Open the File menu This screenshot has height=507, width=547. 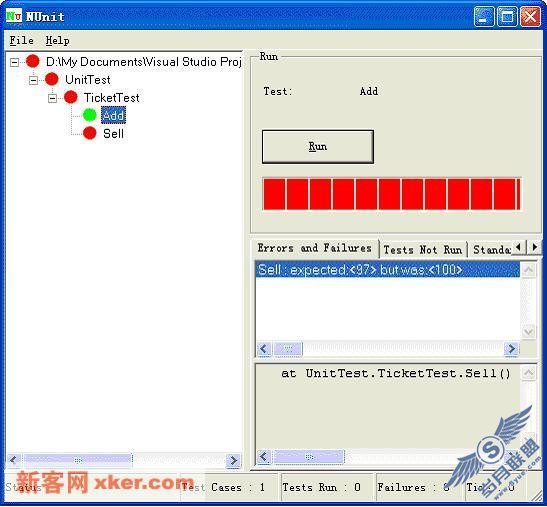[x=22, y=40]
